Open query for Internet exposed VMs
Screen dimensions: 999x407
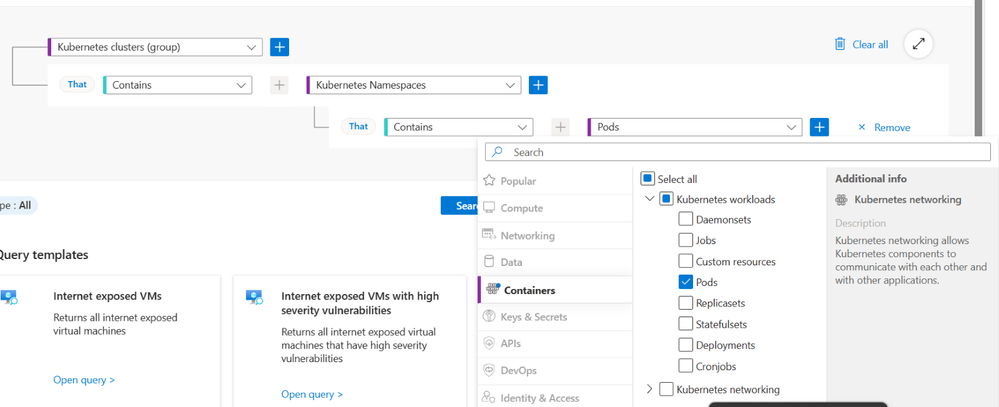(x=84, y=380)
